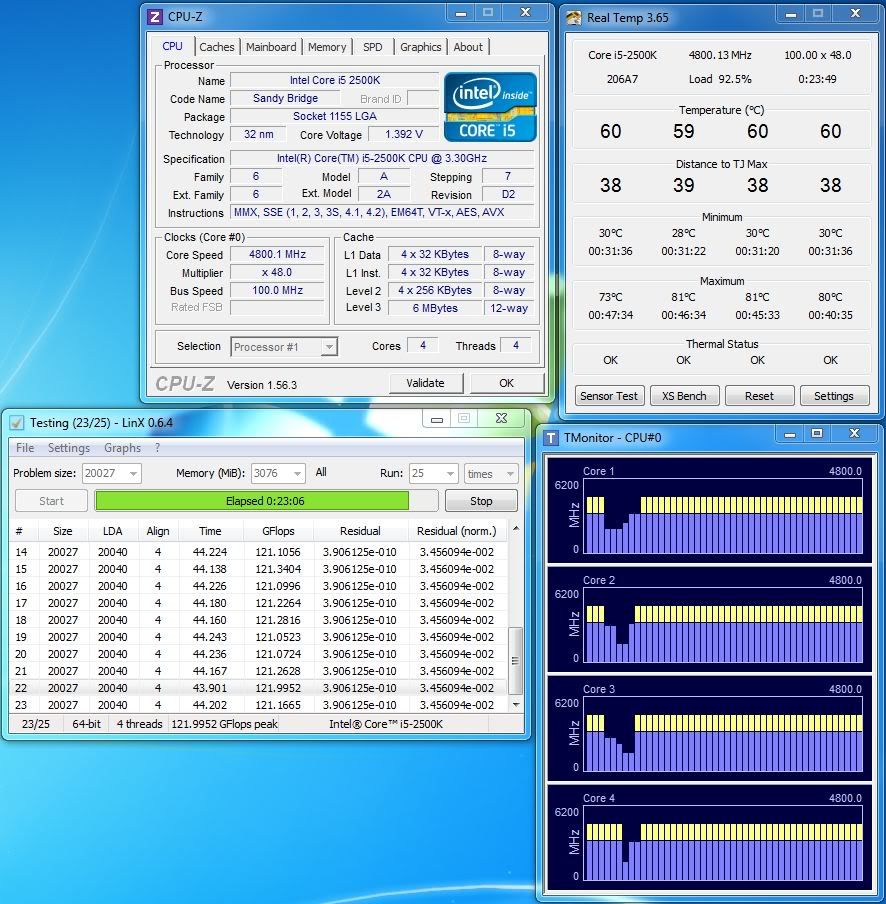Click OK in the CPU-Z window
Image resolution: width=886 pixels, height=904 pixels.
507,383
